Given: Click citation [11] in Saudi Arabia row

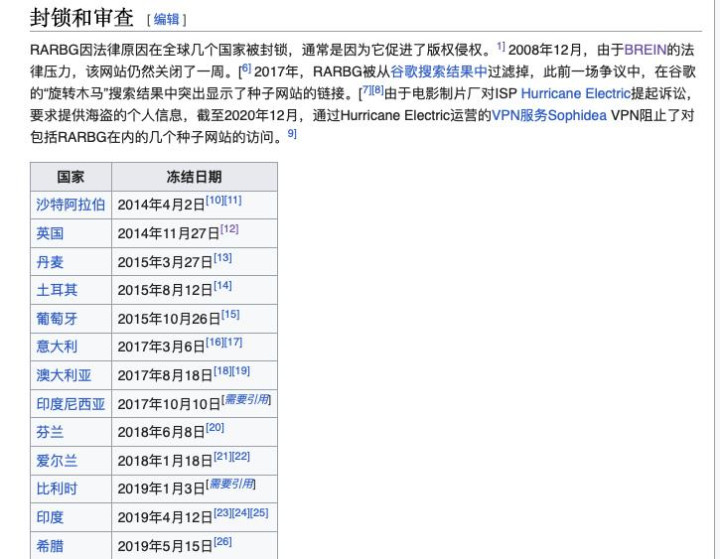Looking at the screenshot, I should pos(232,200).
